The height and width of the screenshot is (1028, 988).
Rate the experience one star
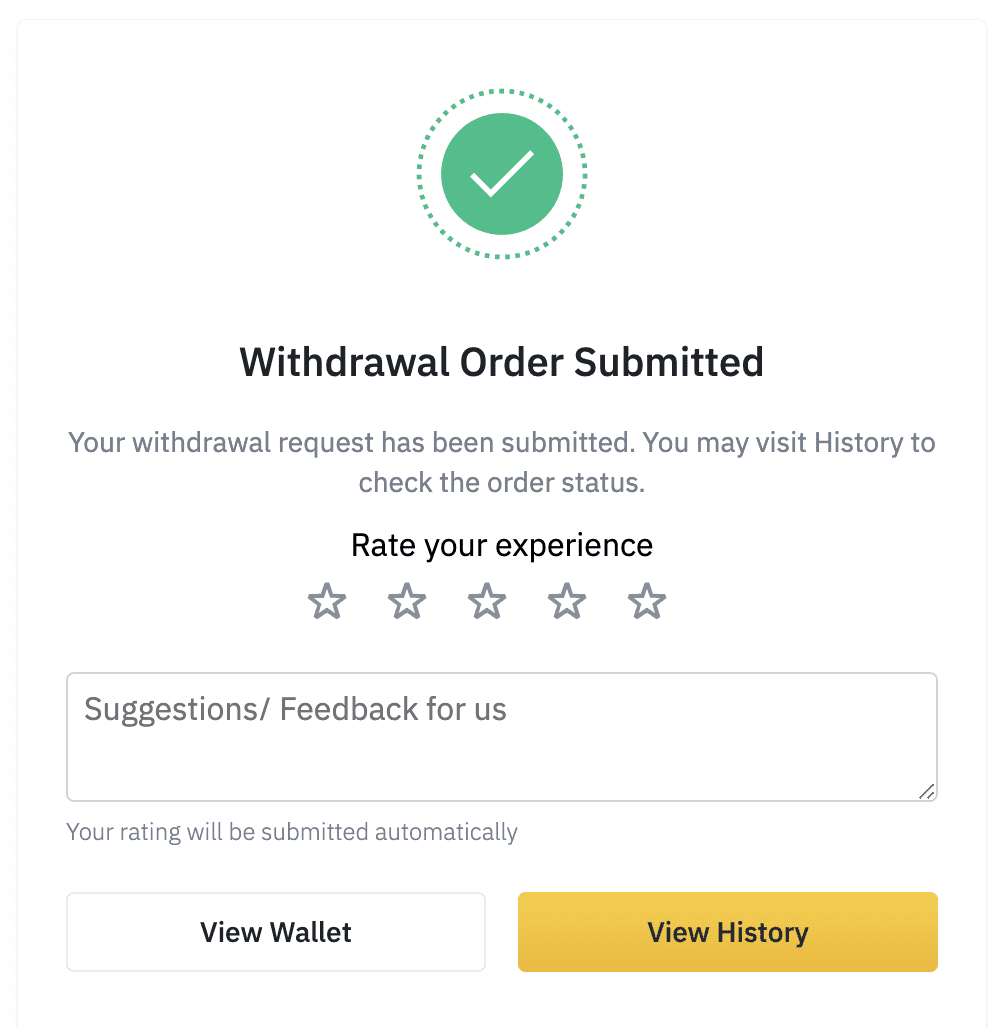click(326, 601)
